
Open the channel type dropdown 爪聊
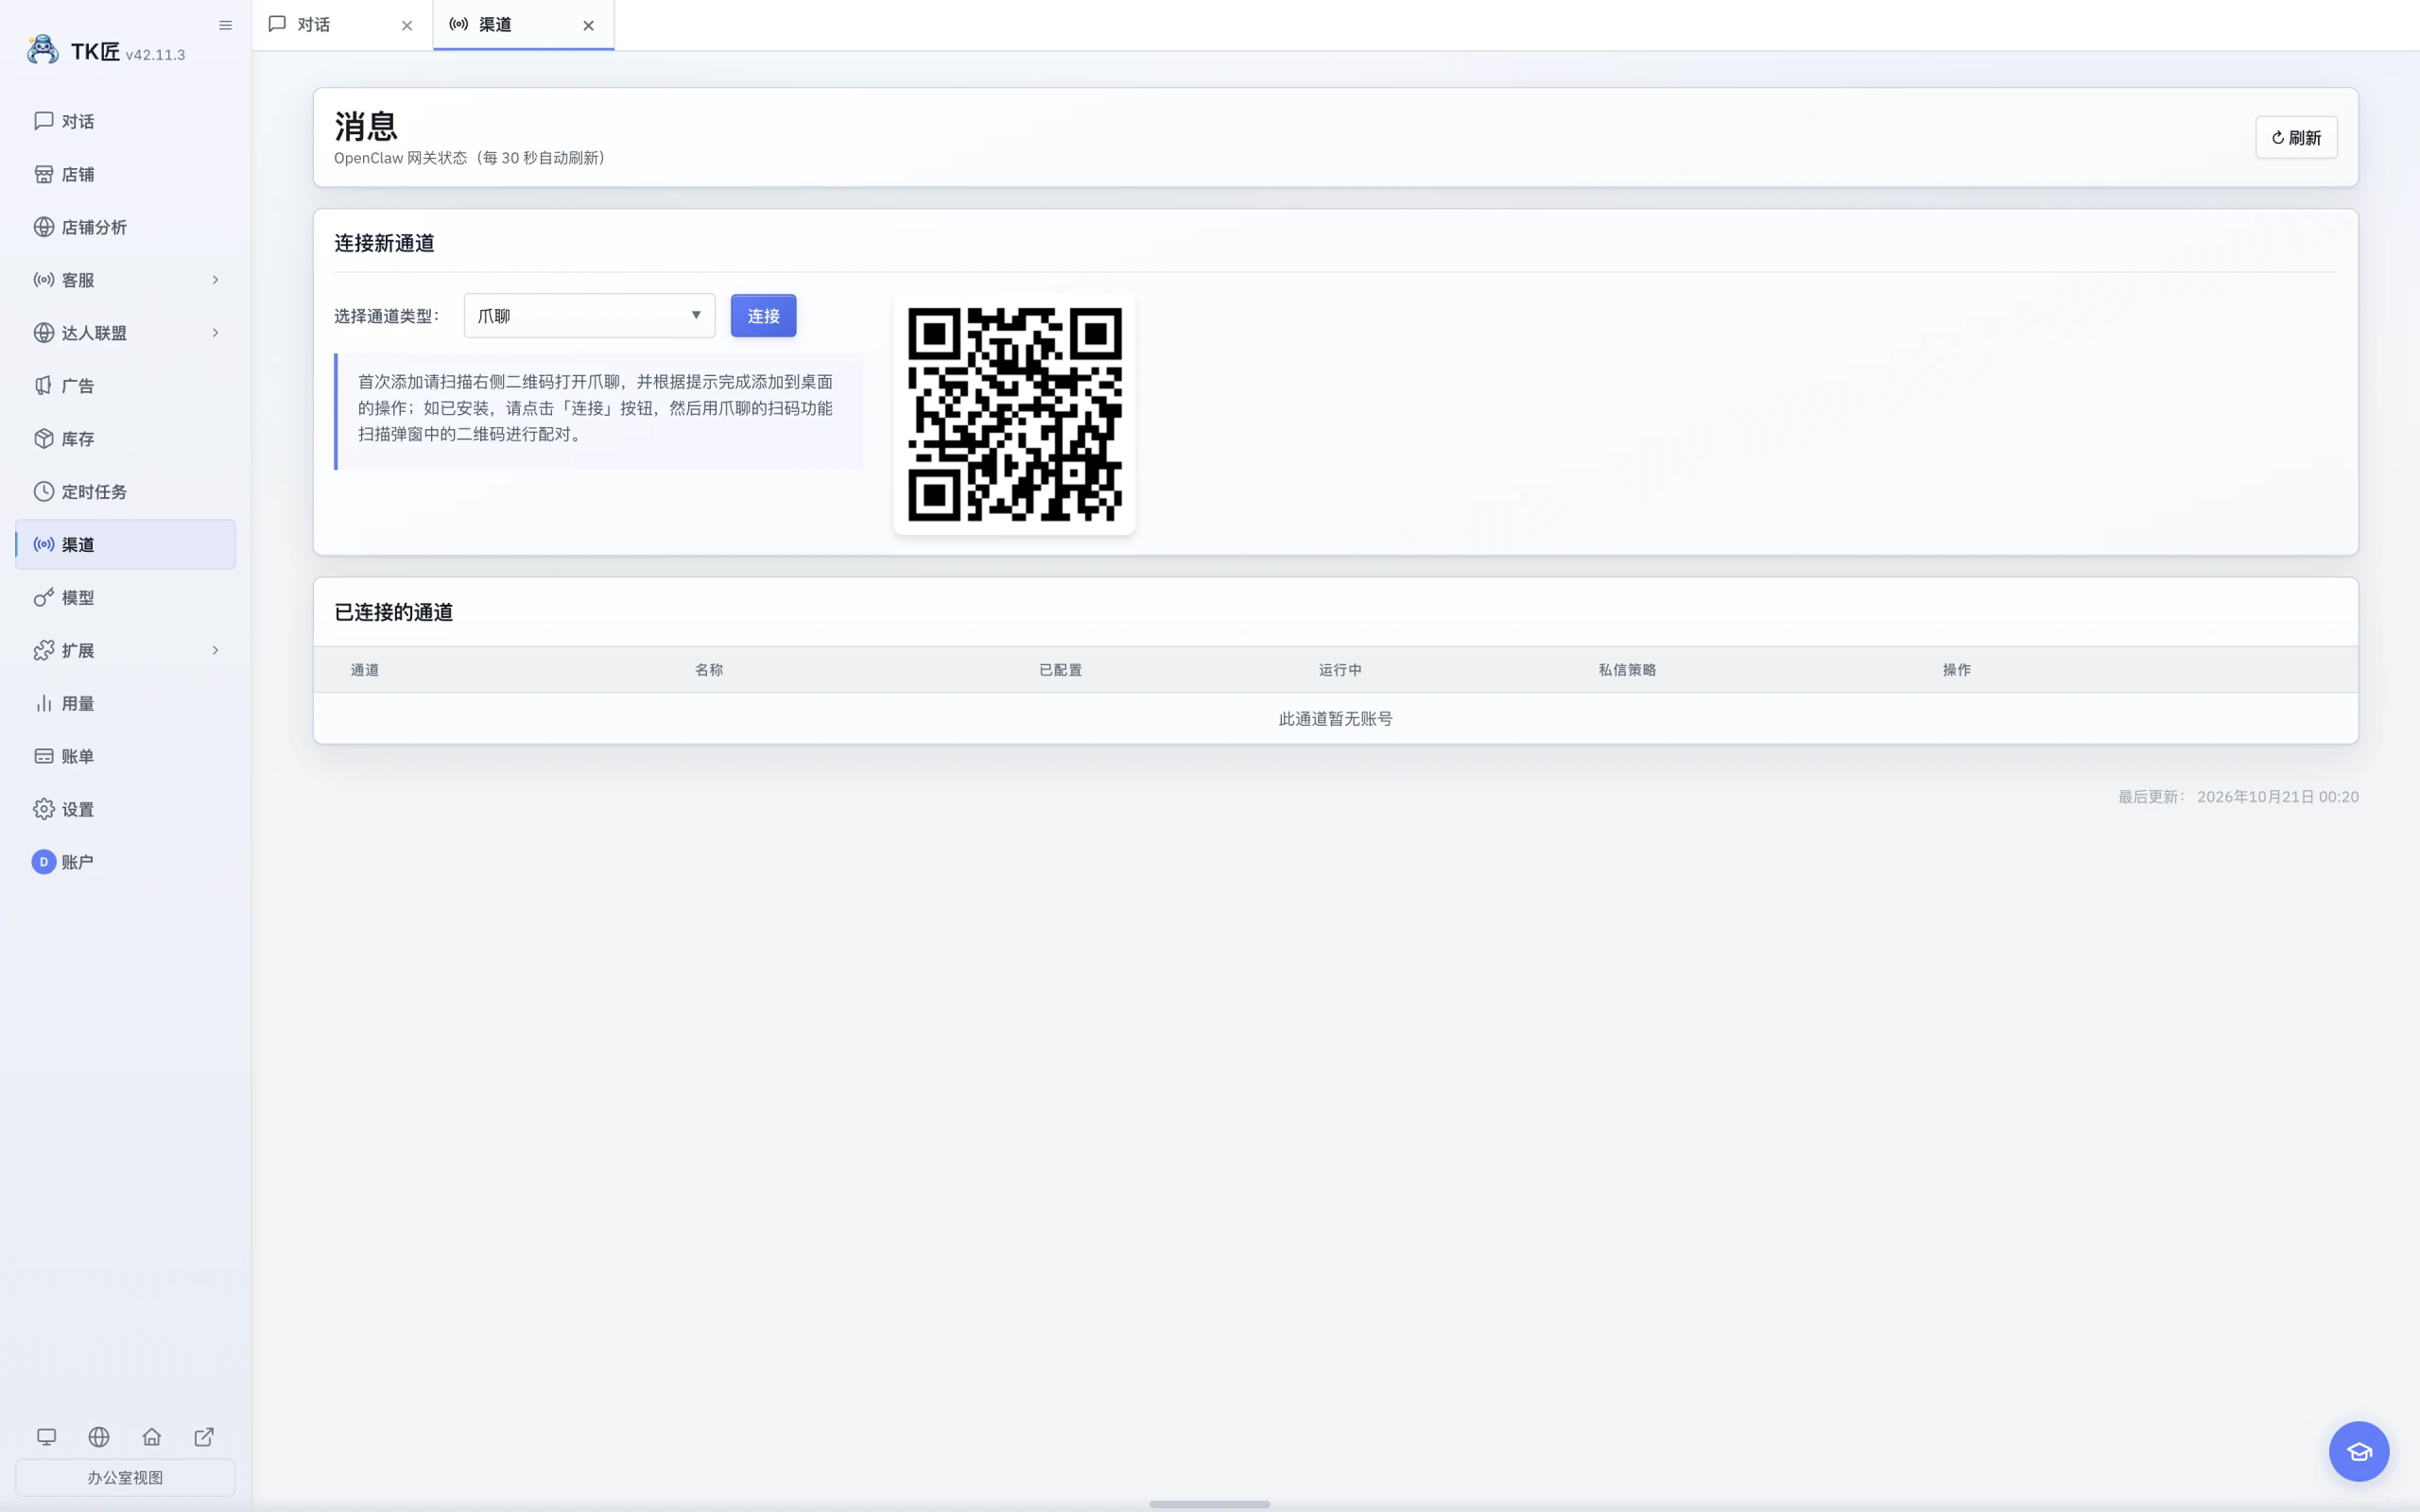coord(589,316)
